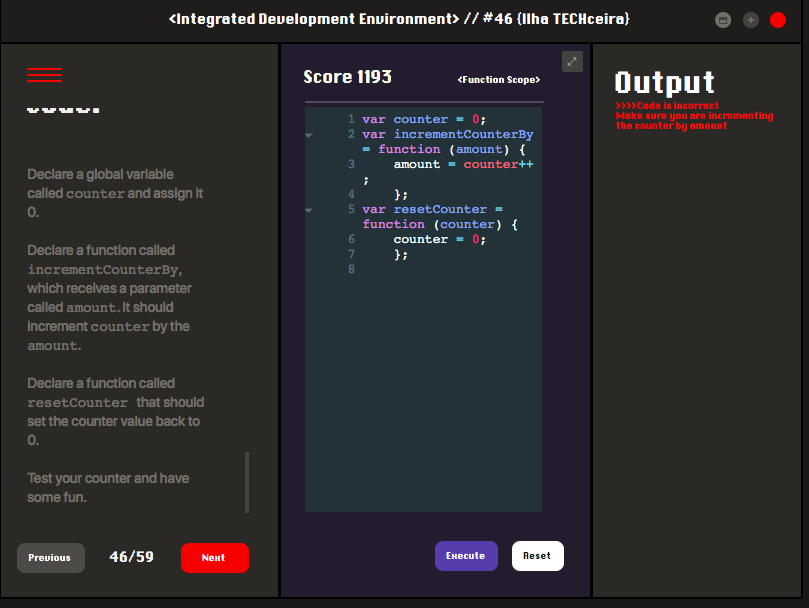Click the gray plus window icon
The image size is (809, 608).
pyautogui.click(x=751, y=20)
